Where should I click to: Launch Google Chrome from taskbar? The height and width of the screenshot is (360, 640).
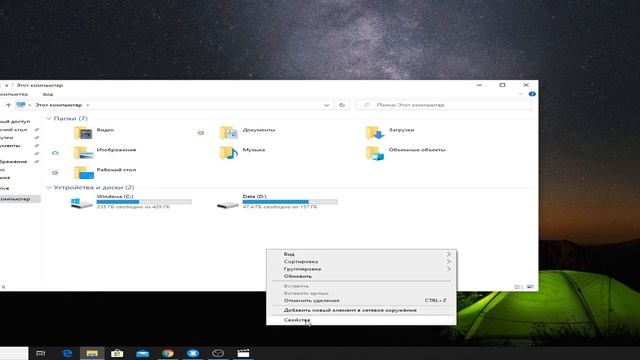168,353
